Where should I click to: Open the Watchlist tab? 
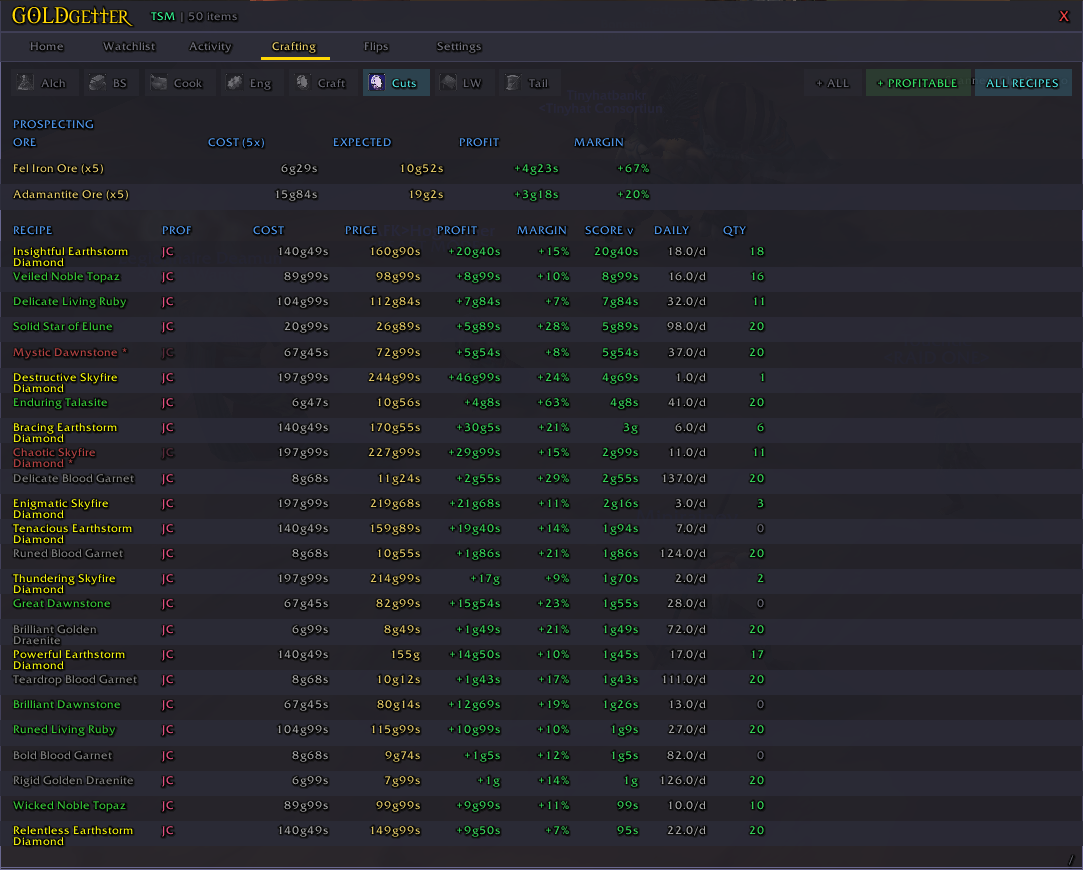[x=129, y=47]
